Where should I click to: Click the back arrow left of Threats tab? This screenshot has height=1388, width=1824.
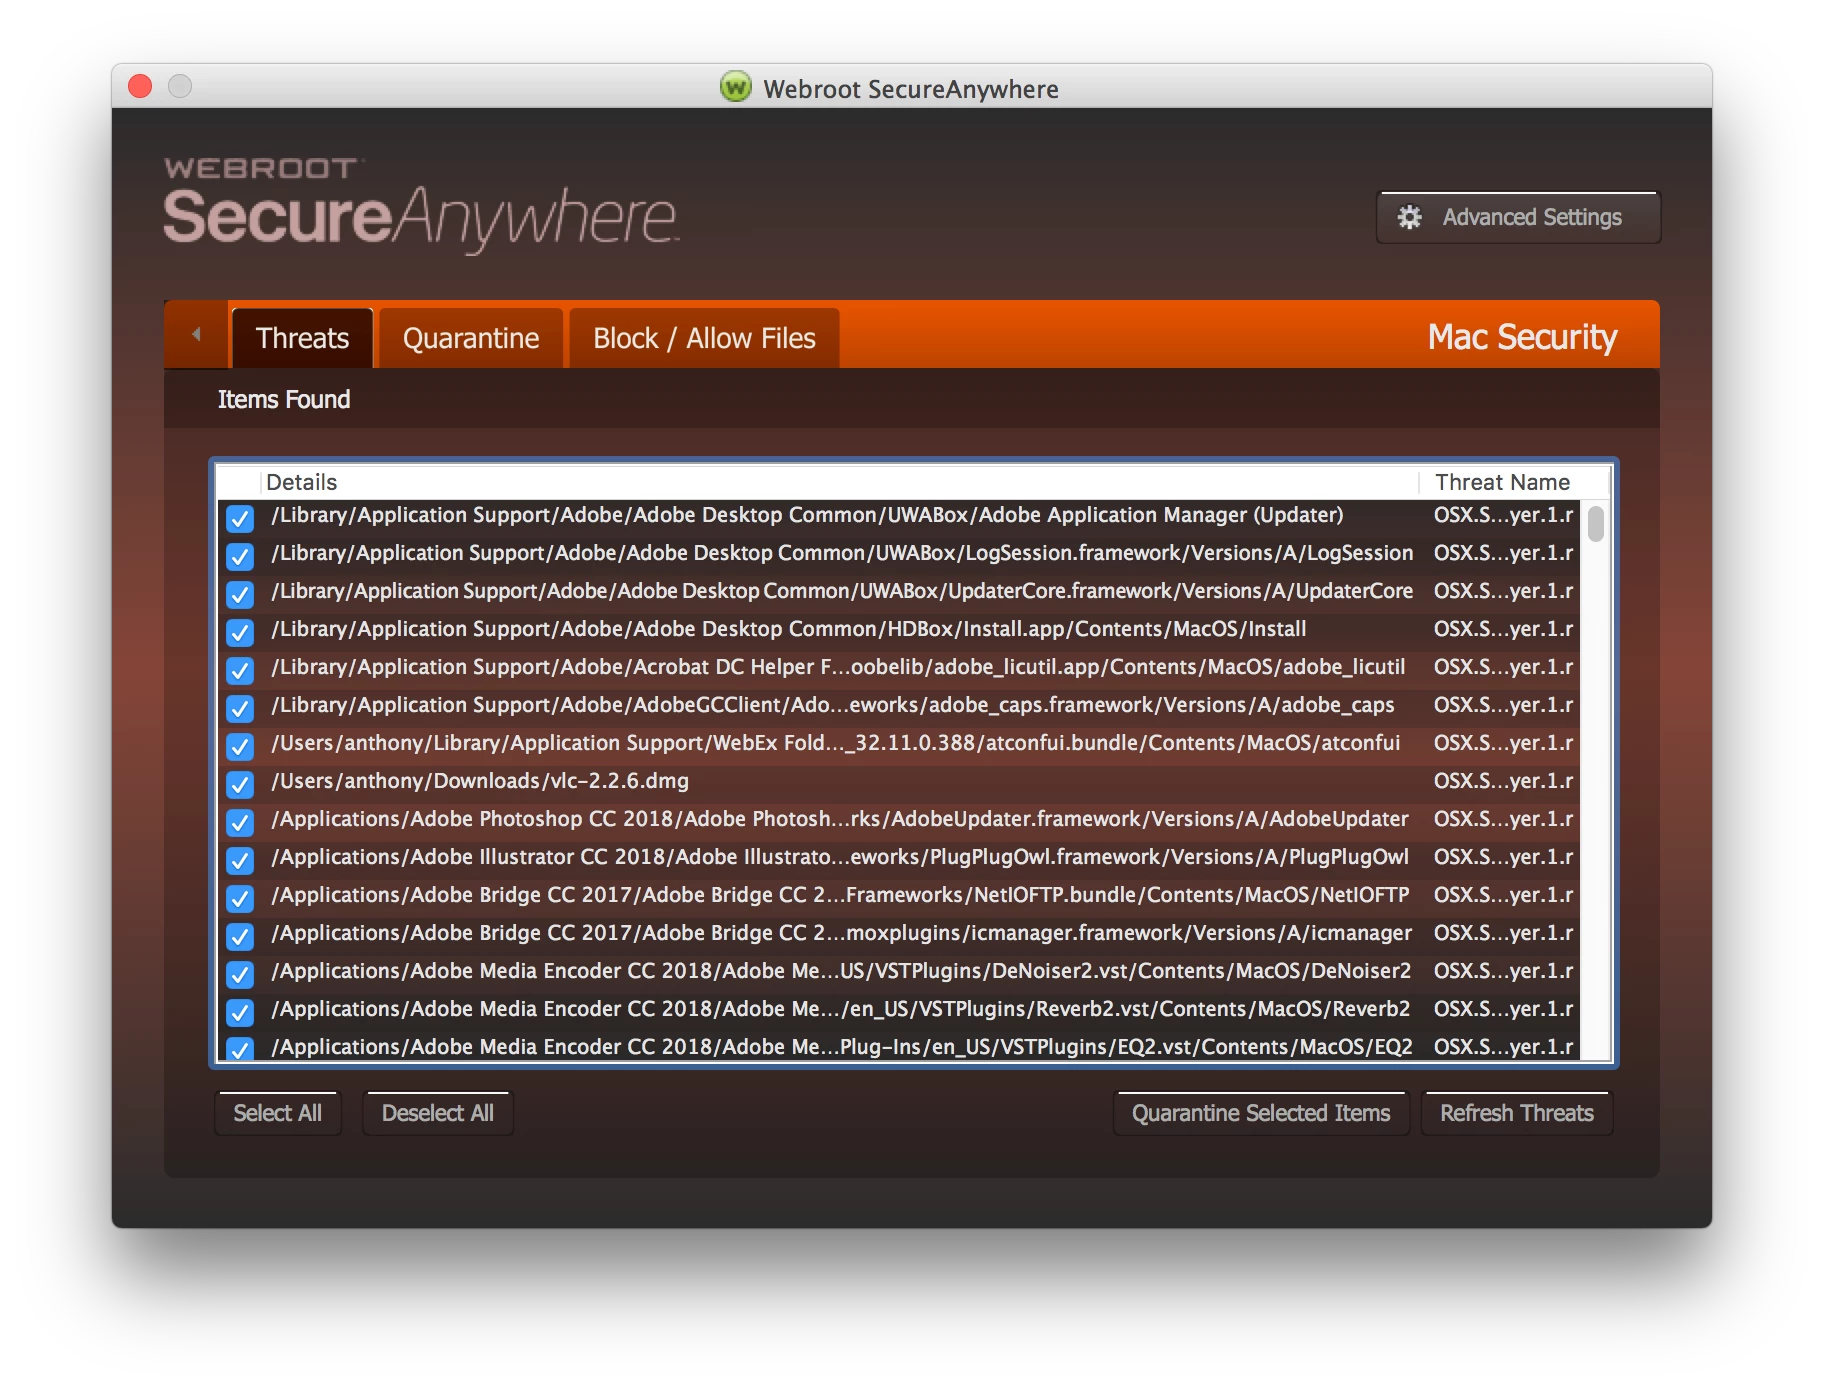[x=196, y=334]
